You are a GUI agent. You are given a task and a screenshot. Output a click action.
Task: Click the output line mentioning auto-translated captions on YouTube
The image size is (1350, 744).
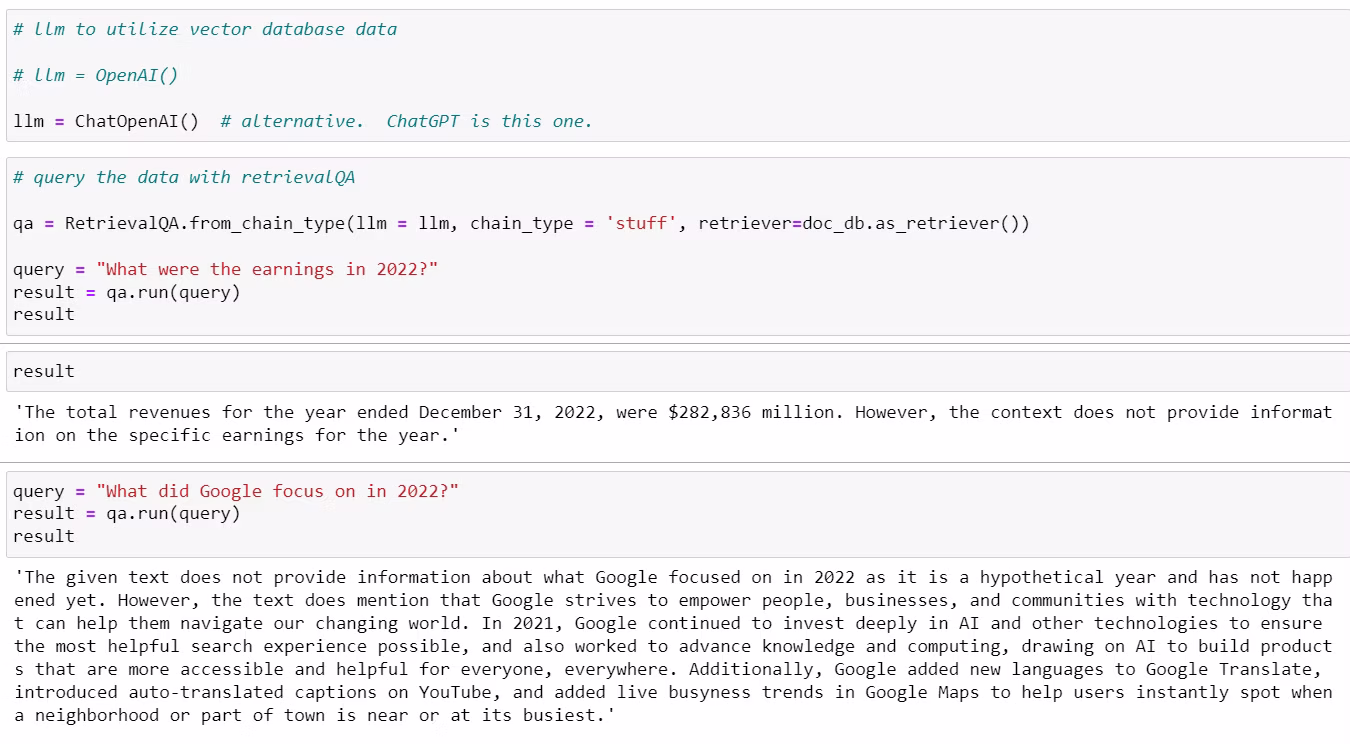click(x=672, y=692)
